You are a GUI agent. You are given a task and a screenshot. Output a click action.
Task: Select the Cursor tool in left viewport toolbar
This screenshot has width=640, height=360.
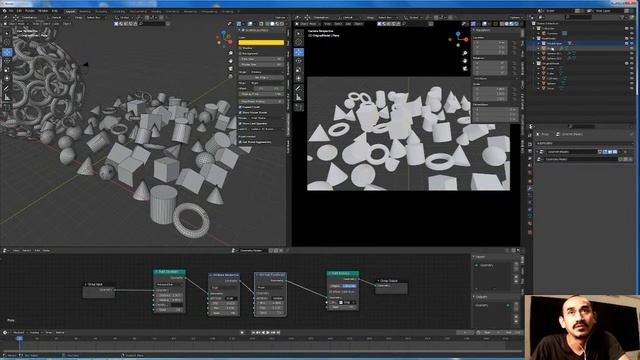[7, 42]
